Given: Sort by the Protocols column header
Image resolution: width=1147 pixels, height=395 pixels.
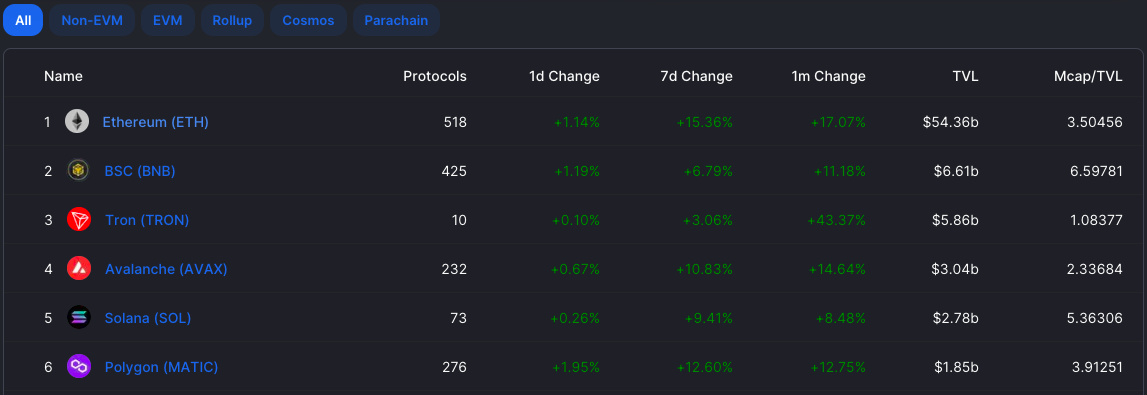Looking at the screenshot, I should pyautogui.click(x=435, y=76).
